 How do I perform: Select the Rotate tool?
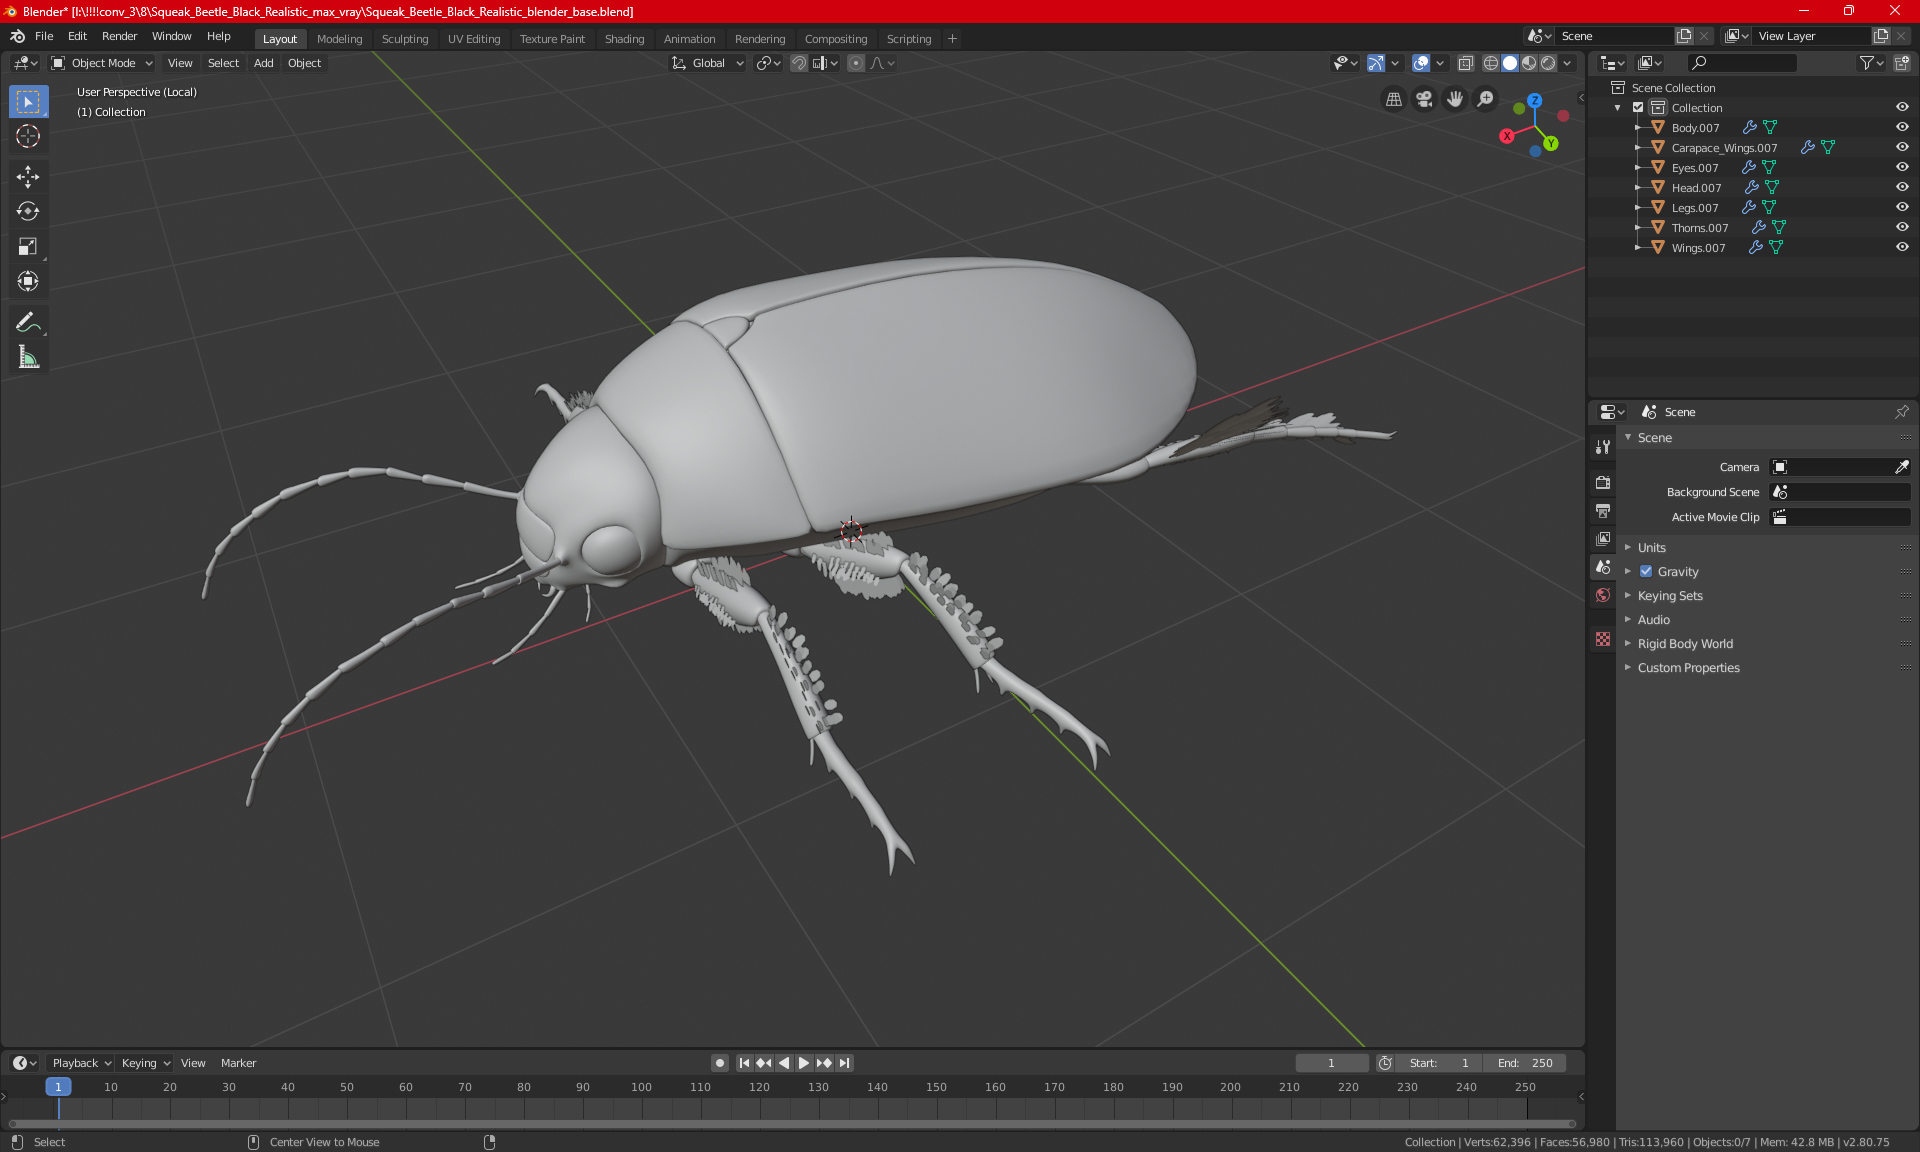click(28, 212)
